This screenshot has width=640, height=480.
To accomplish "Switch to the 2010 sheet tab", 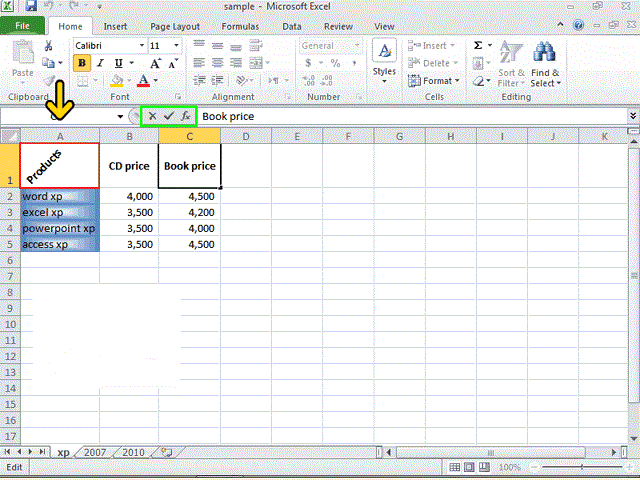I will (x=133, y=452).
